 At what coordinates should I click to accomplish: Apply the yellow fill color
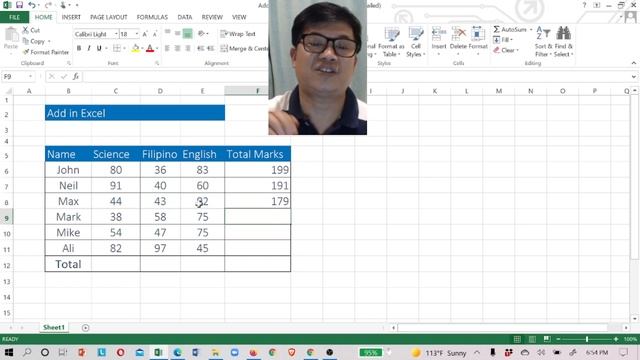[x=136, y=49]
